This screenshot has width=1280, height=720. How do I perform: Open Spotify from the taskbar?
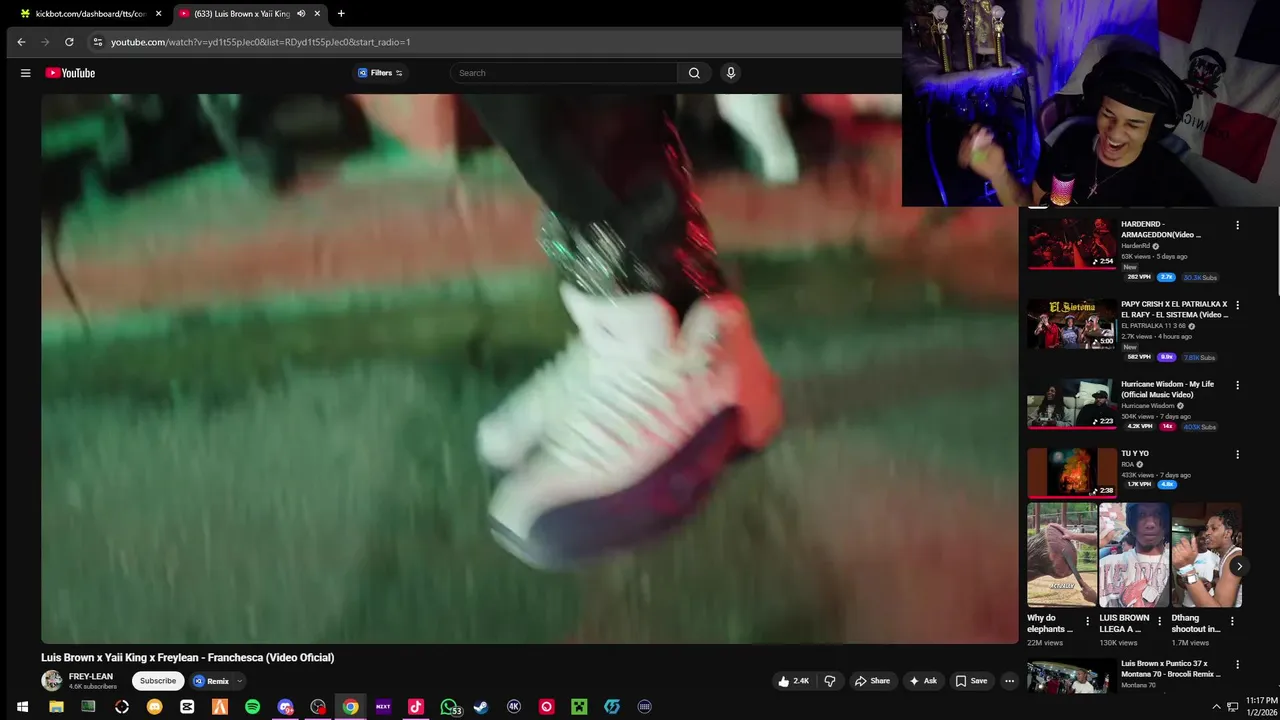coord(252,707)
